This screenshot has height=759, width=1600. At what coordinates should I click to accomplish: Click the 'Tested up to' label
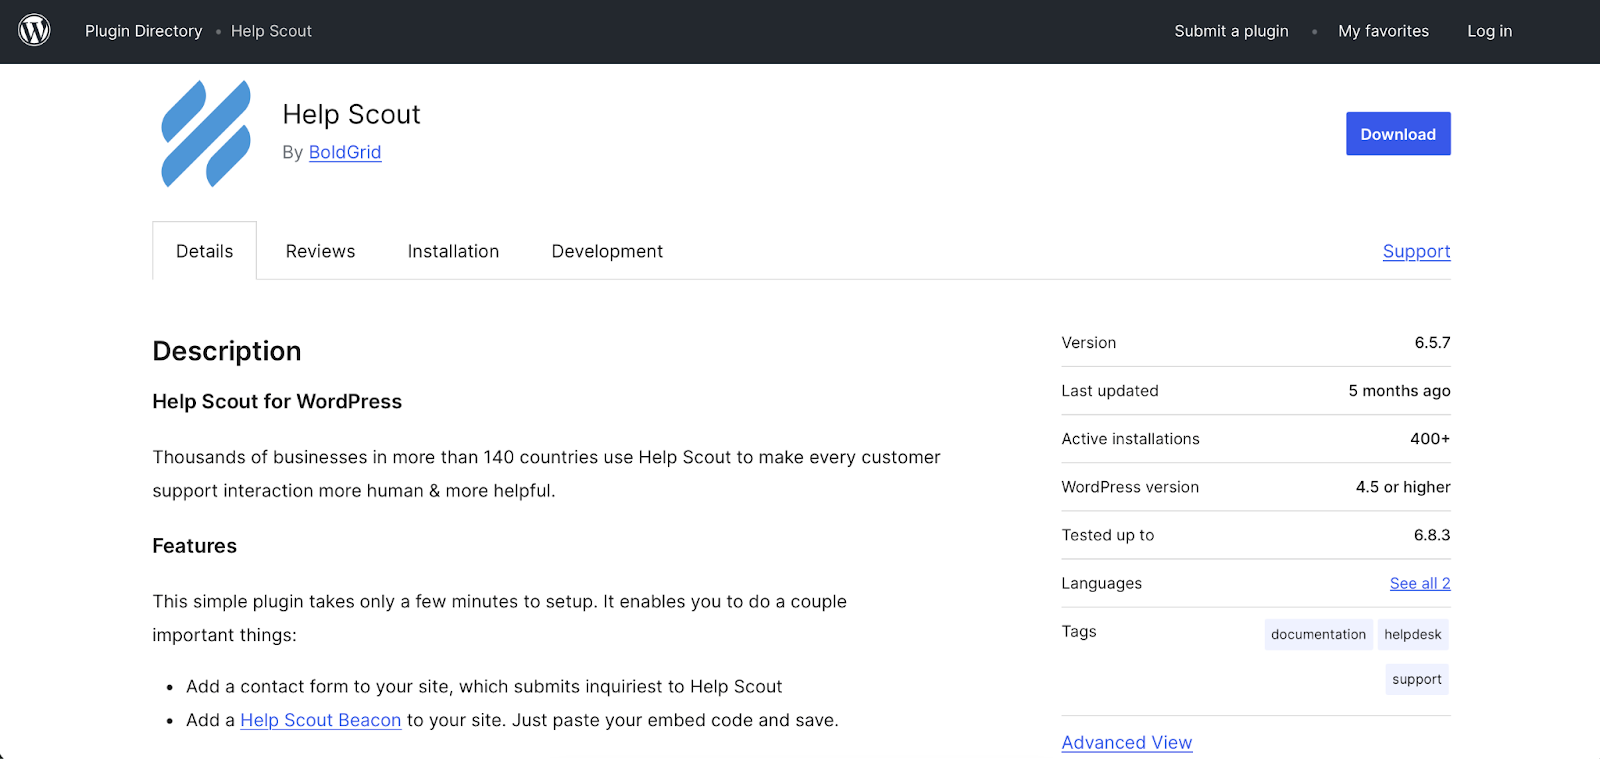[x=1107, y=535]
